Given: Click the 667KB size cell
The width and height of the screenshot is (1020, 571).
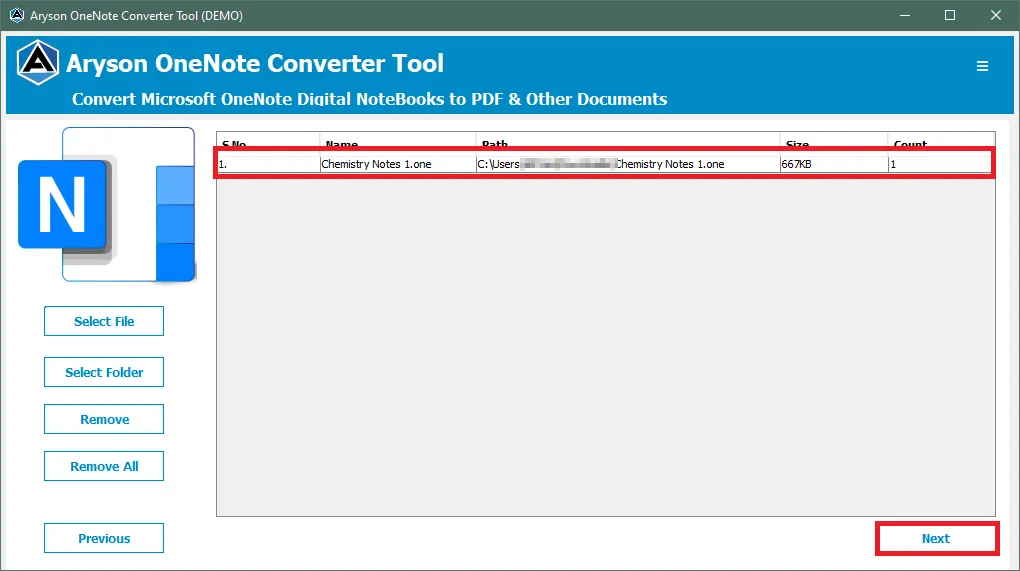Looking at the screenshot, I should (834, 165).
